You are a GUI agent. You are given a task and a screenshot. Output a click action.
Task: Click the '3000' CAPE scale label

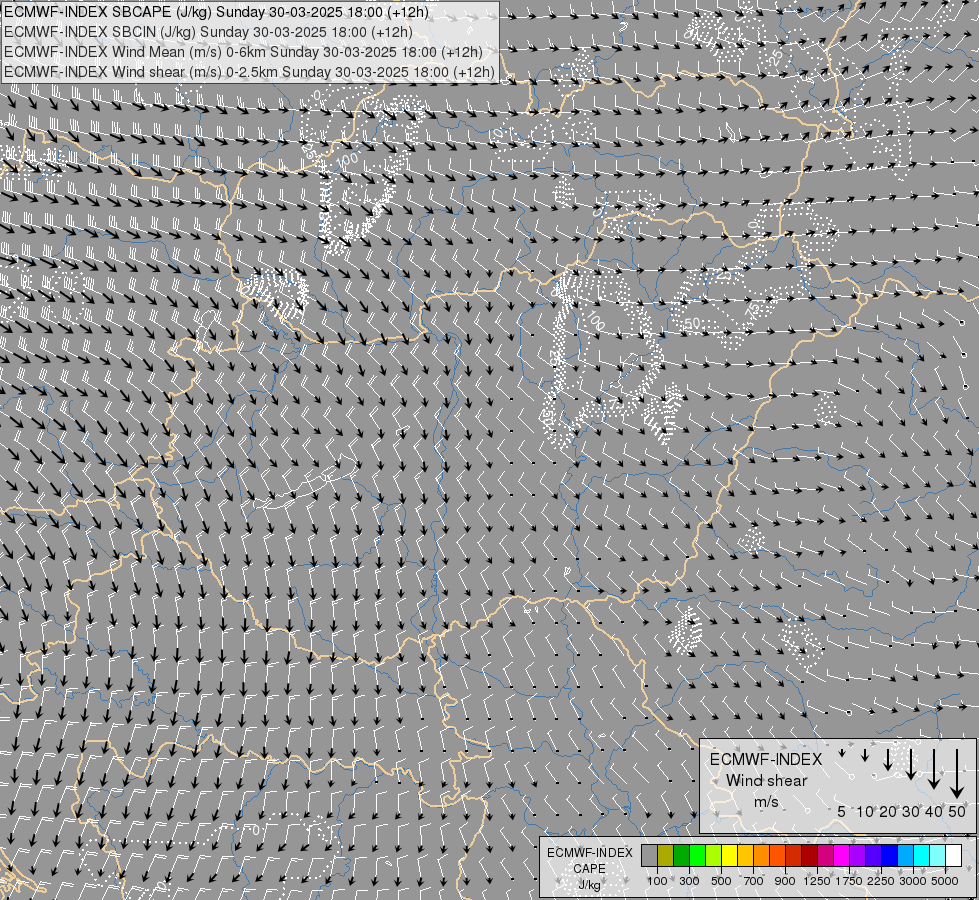pyautogui.click(x=913, y=881)
